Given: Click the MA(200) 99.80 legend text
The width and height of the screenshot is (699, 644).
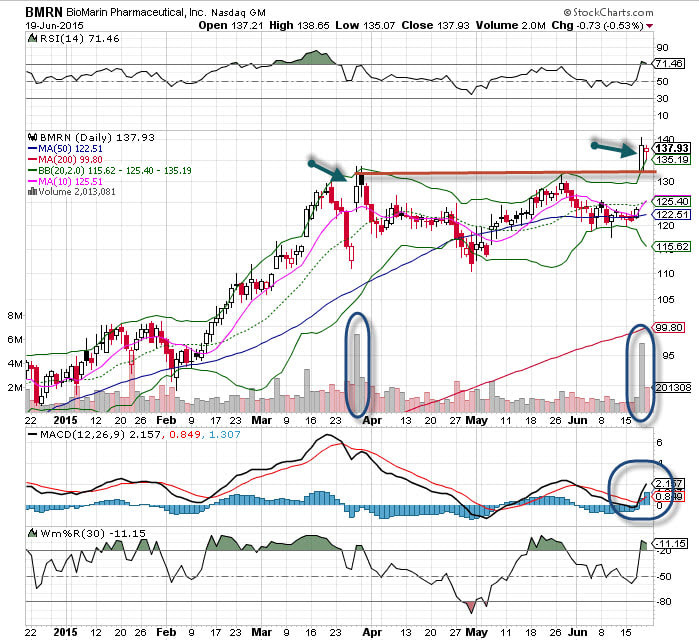Looking at the screenshot, I should [70, 160].
